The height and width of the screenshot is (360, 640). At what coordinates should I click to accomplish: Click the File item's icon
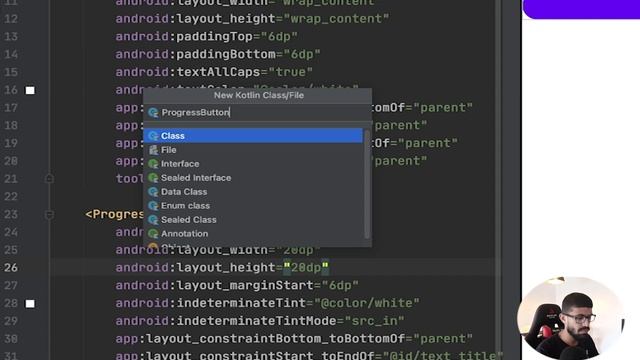[x=153, y=150]
